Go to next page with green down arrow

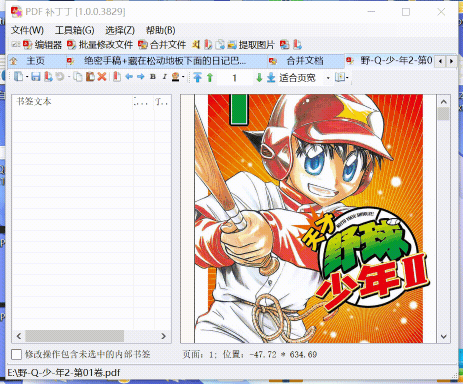pos(259,78)
